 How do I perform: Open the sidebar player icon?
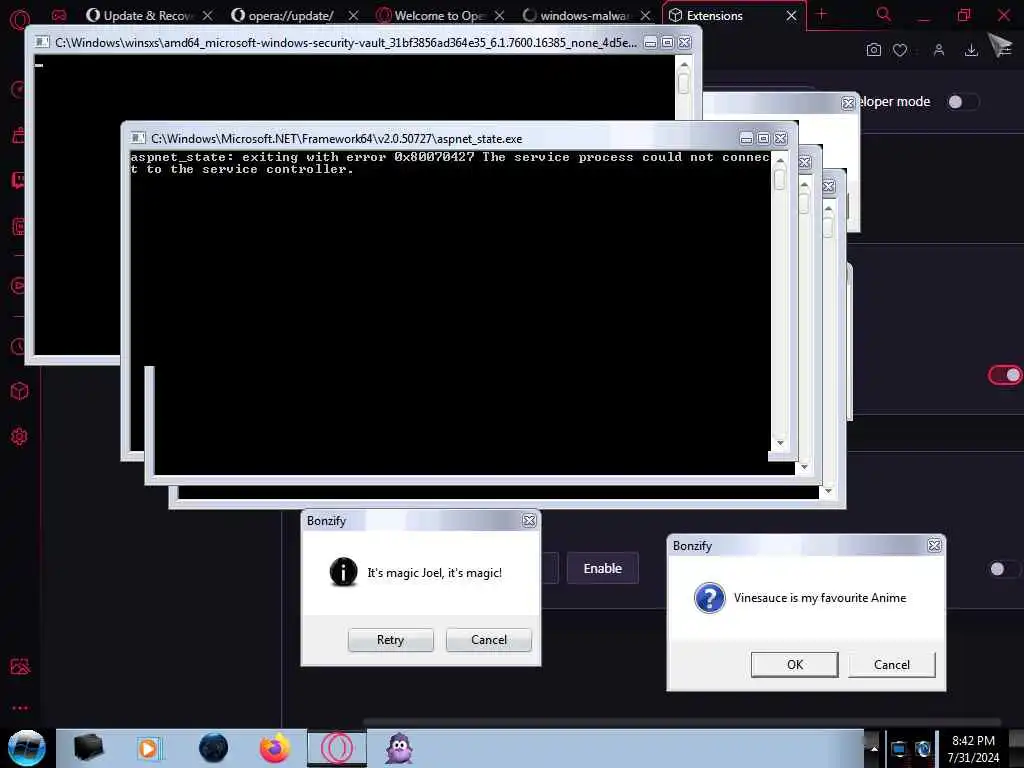pyautogui.click(x=18, y=285)
